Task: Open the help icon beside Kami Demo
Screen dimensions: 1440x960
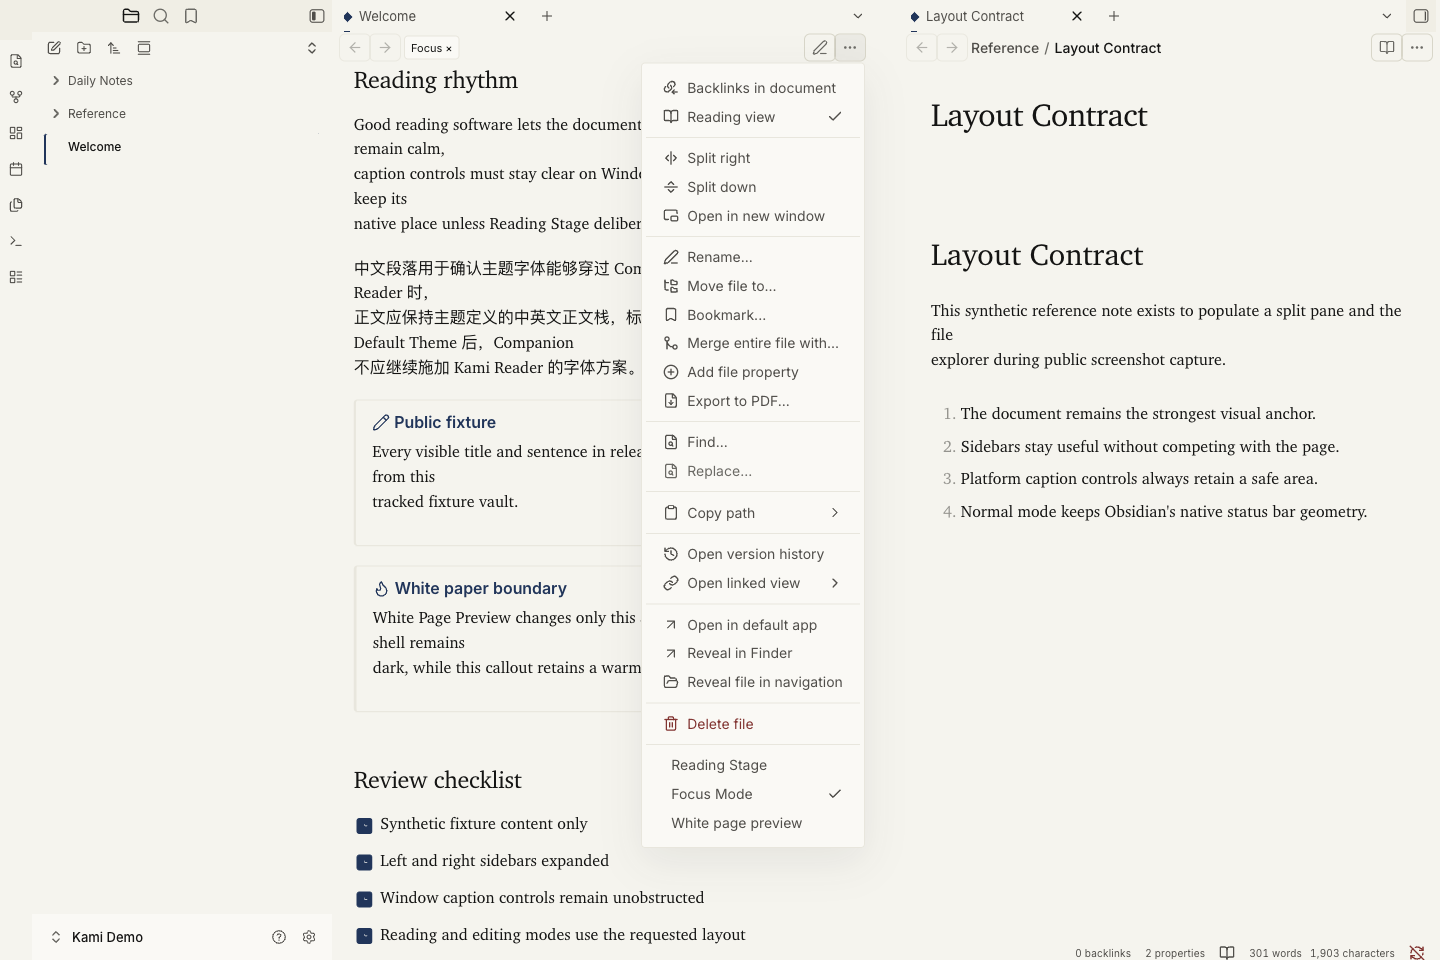Action: pos(279,937)
